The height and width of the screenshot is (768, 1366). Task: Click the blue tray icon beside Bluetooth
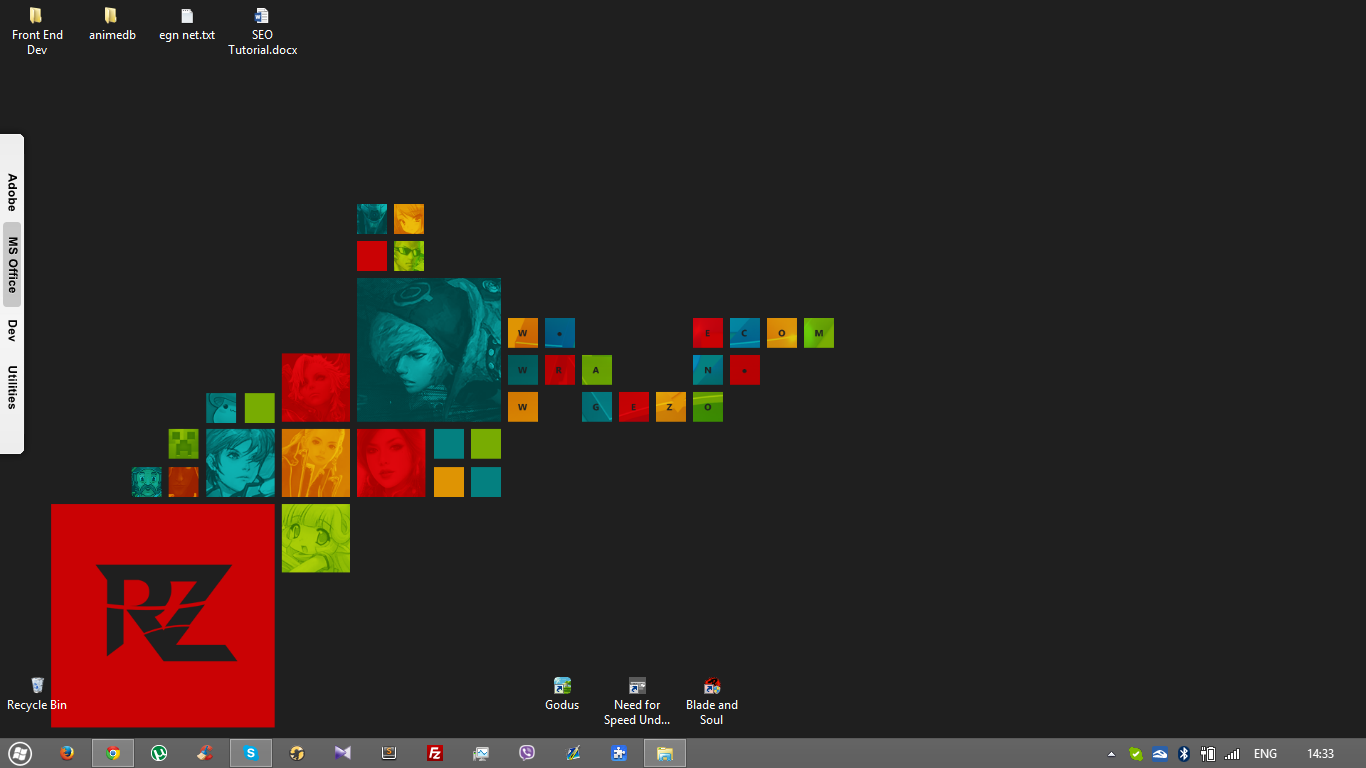pyautogui.click(x=1160, y=754)
